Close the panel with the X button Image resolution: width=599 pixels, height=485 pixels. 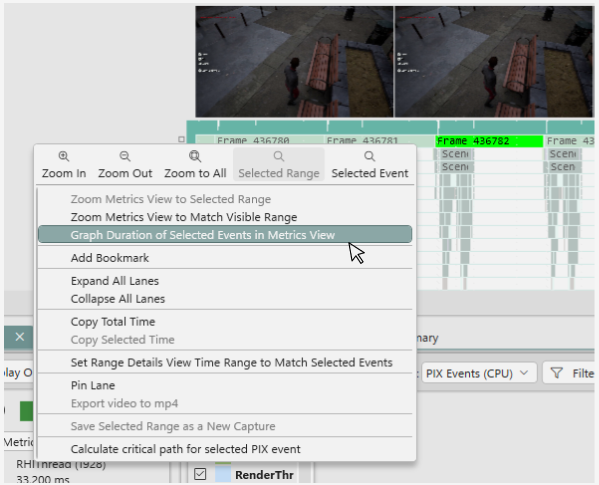(x=20, y=337)
